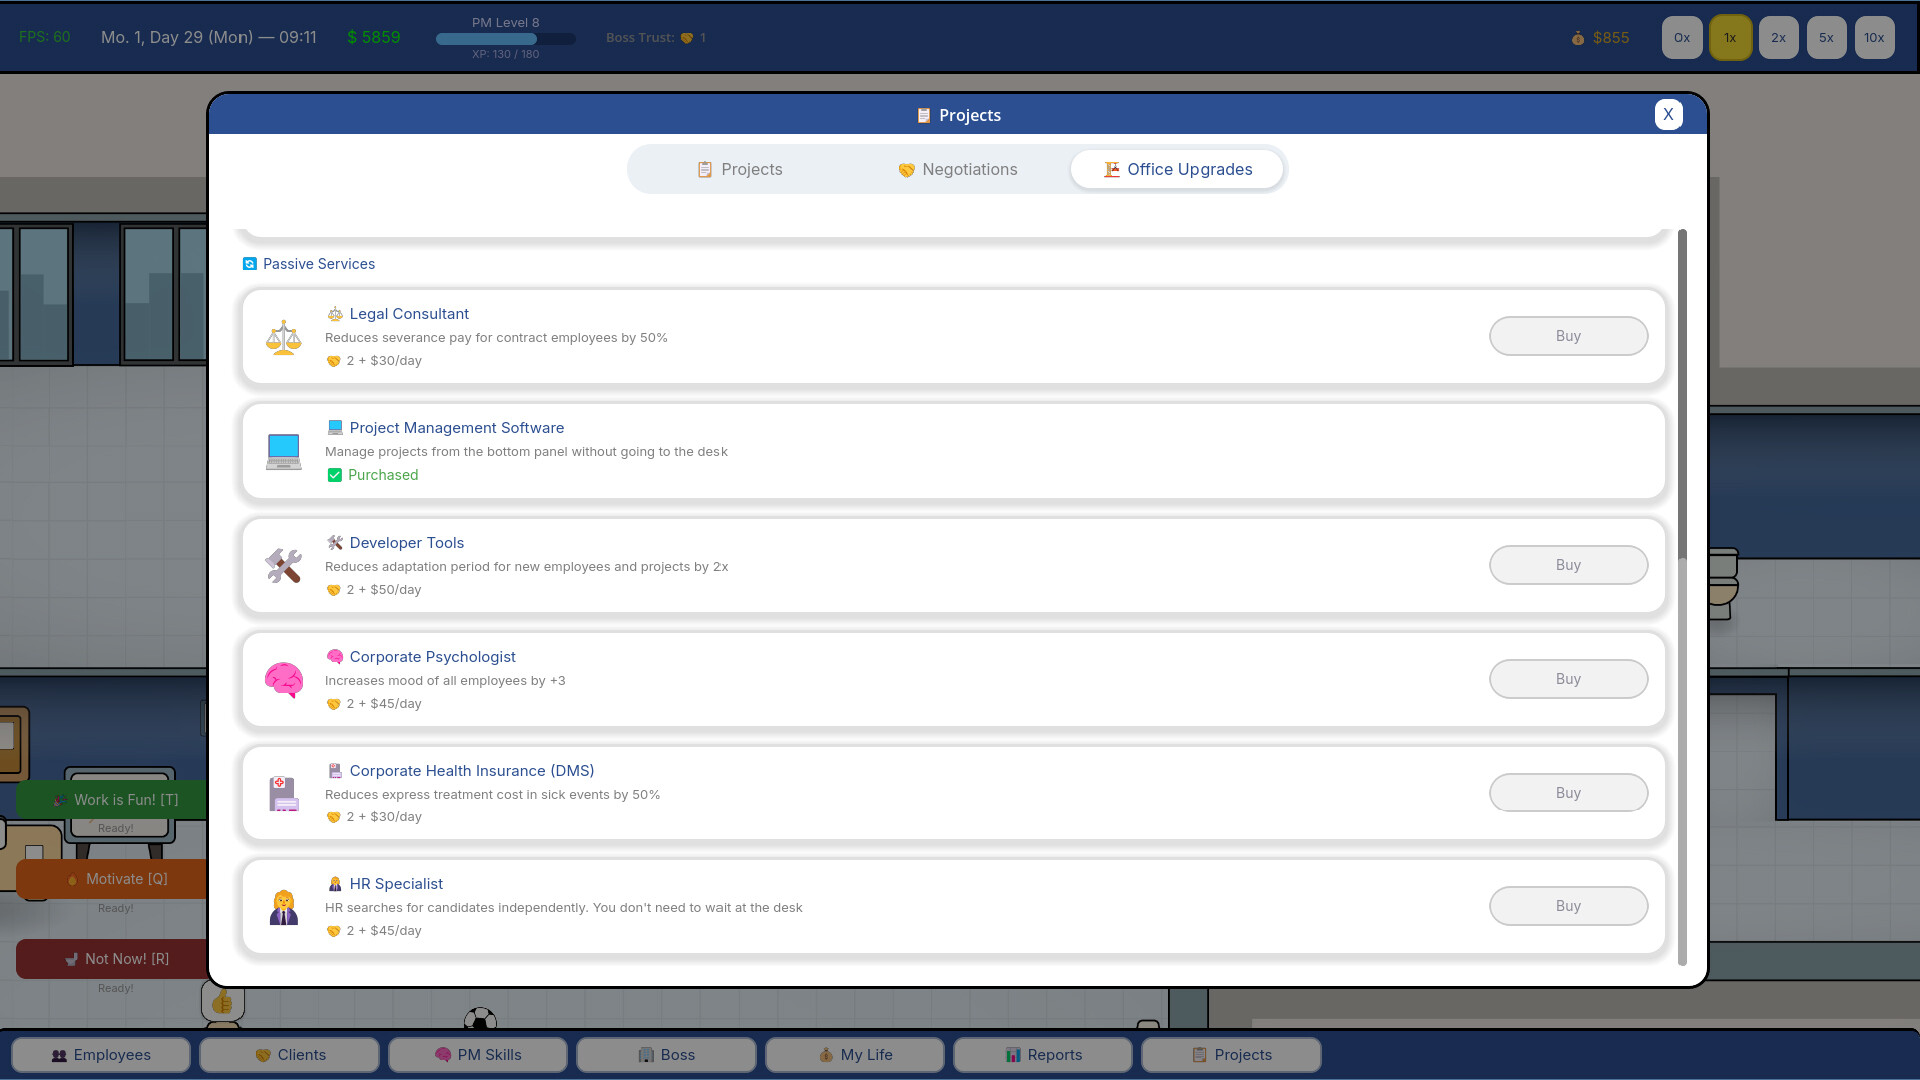The height and width of the screenshot is (1080, 1920).
Task: Set game speed to 5x
Action: click(1825, 38)
